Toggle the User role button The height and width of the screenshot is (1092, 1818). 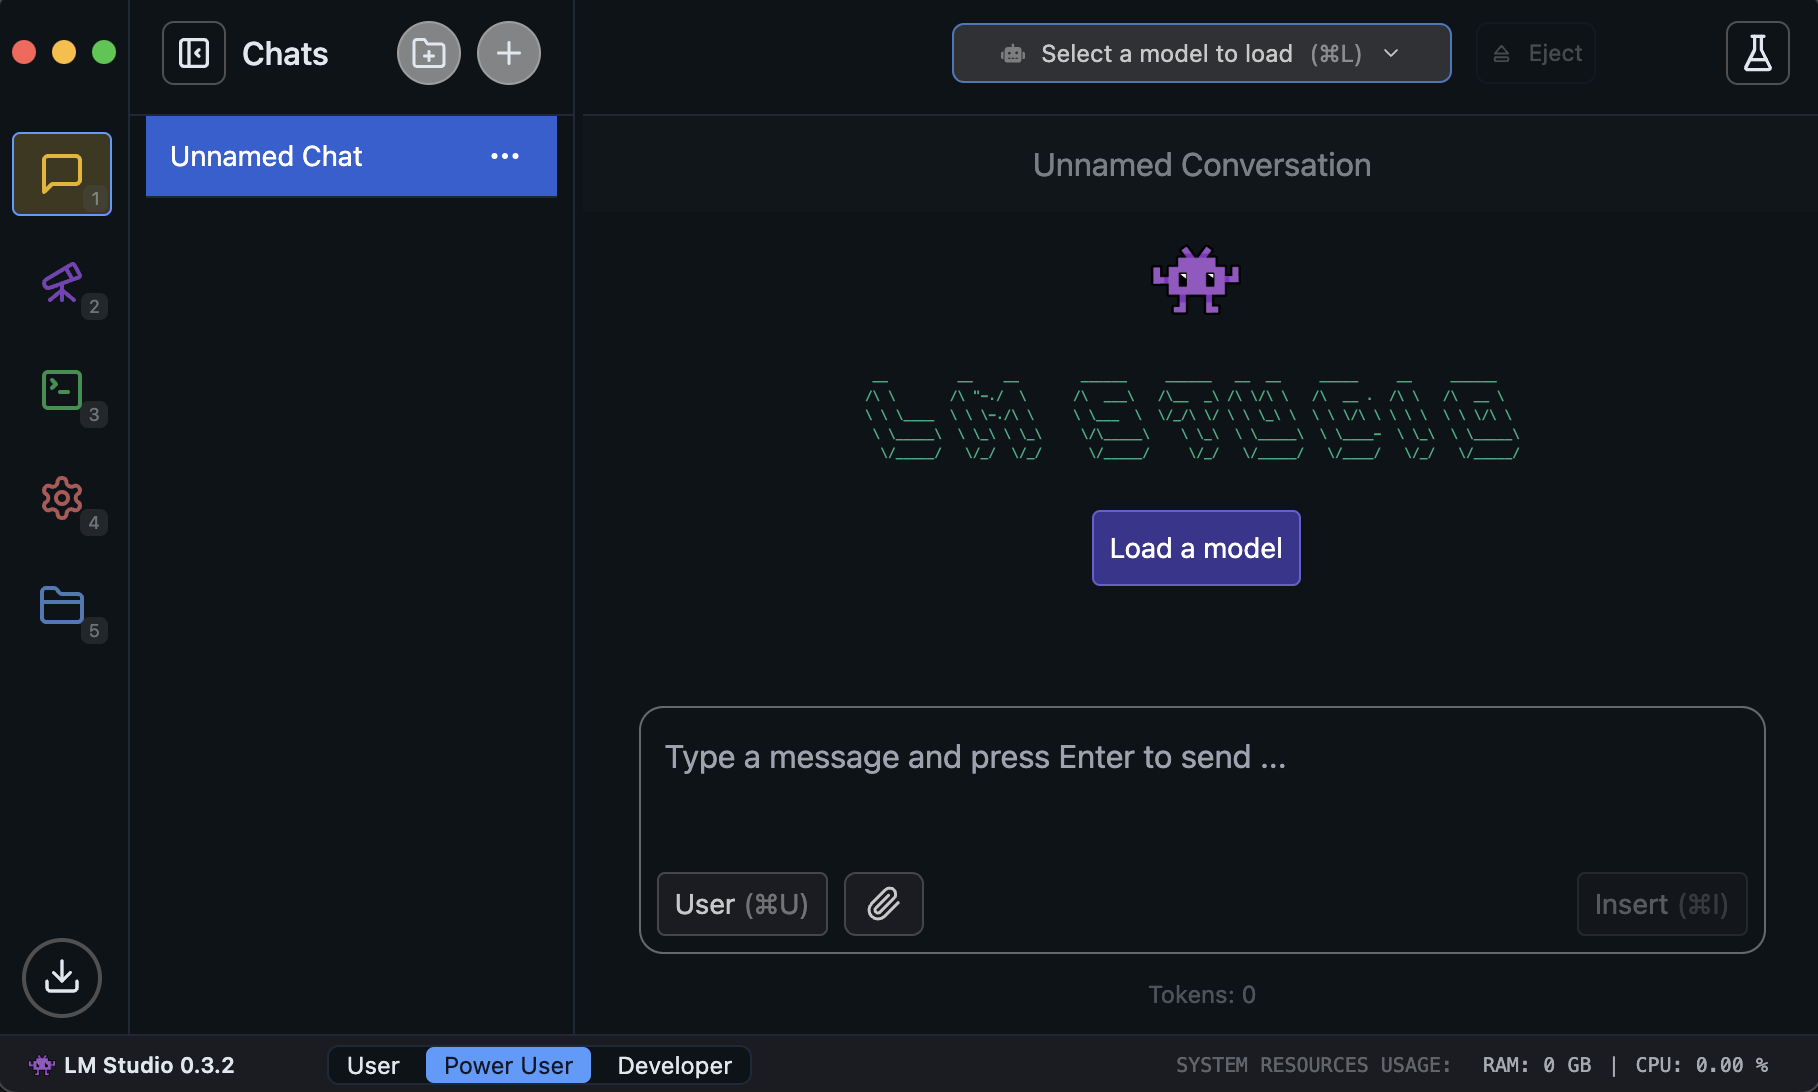click(x=742, y=904)
